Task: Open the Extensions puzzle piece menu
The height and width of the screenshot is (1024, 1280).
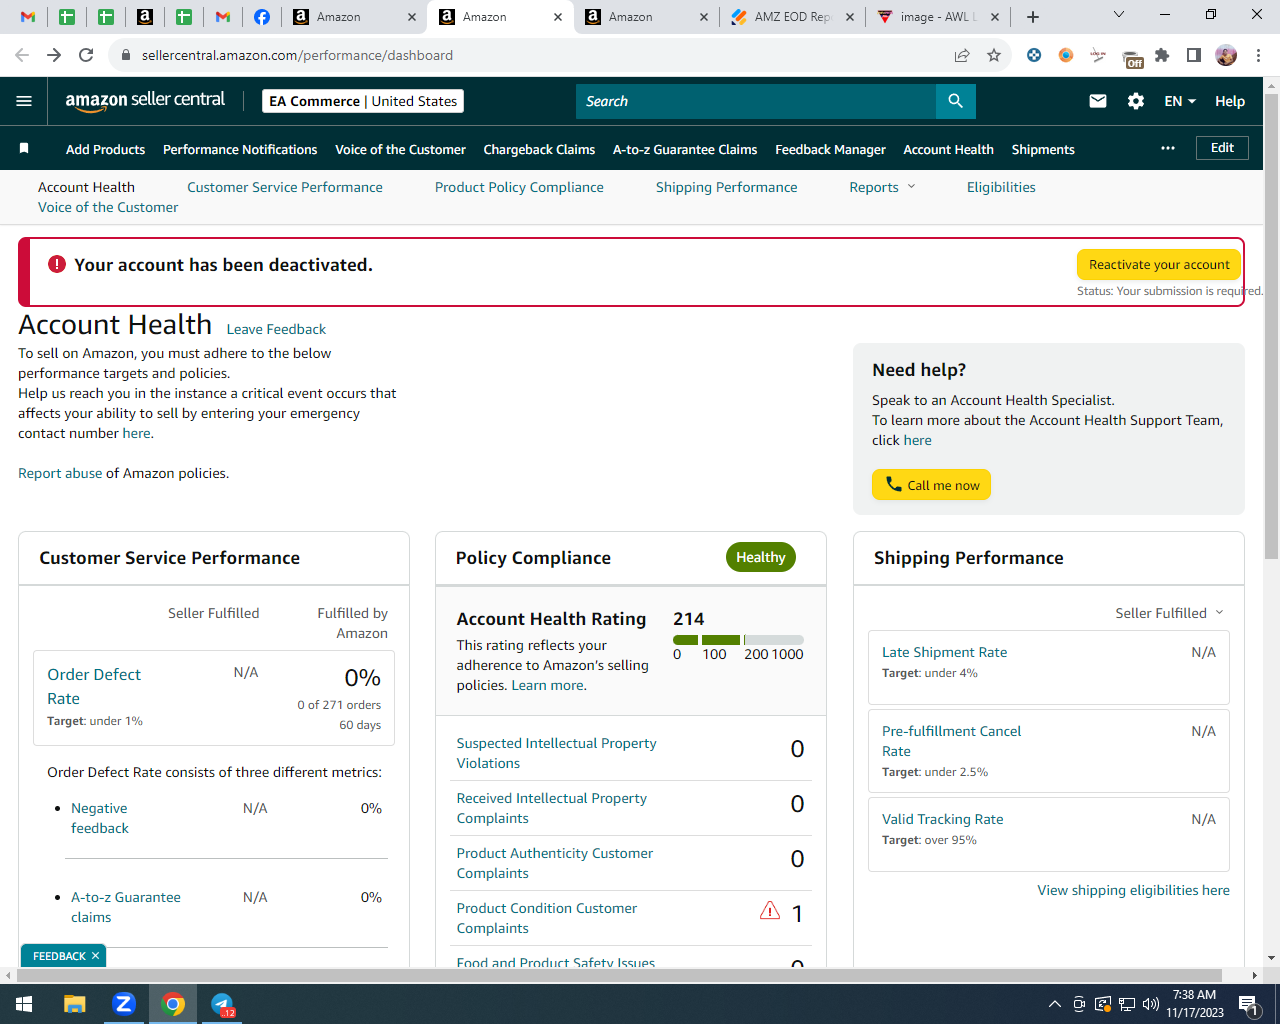Action: (1162, 55)
